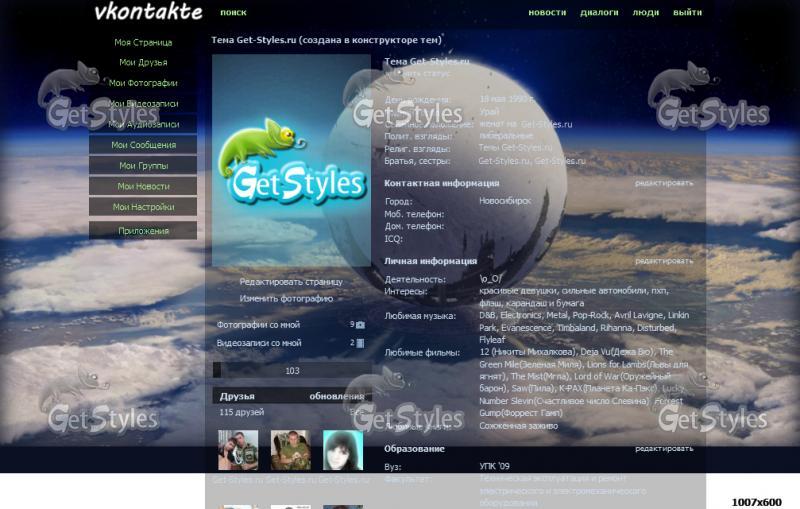Click the camera icon next to 9
800x509 pixels.
click(360, 324)
